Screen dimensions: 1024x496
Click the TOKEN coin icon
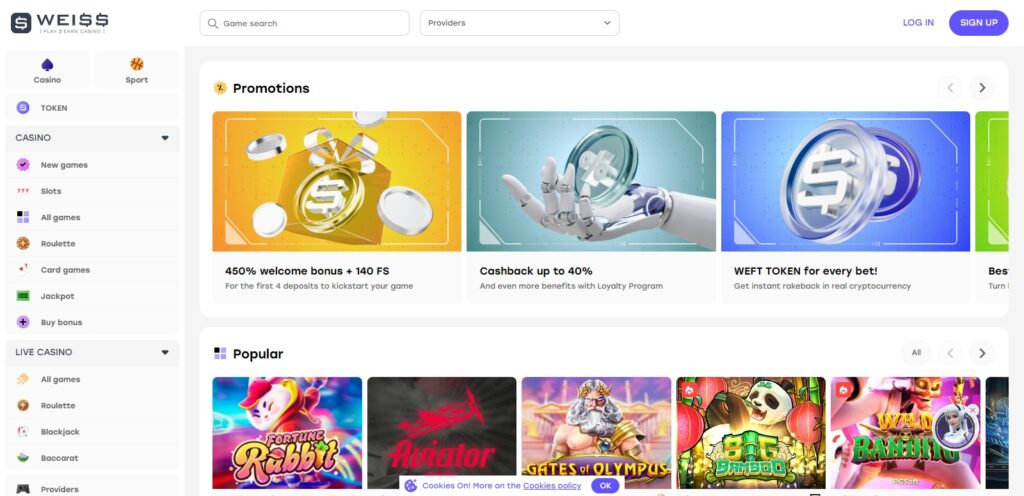pyautogui.click(x=23, y=108)
